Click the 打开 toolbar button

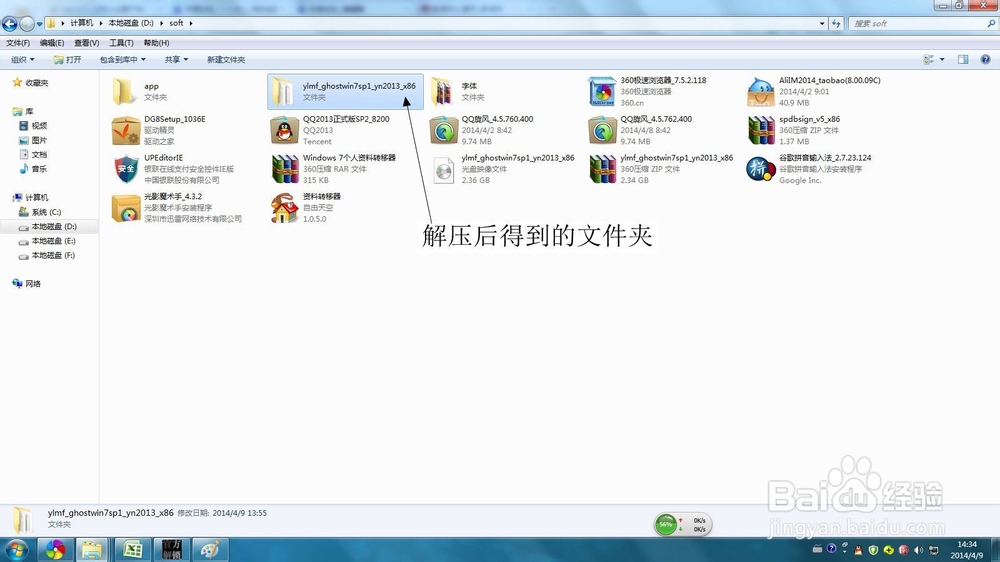coord(68,59)
